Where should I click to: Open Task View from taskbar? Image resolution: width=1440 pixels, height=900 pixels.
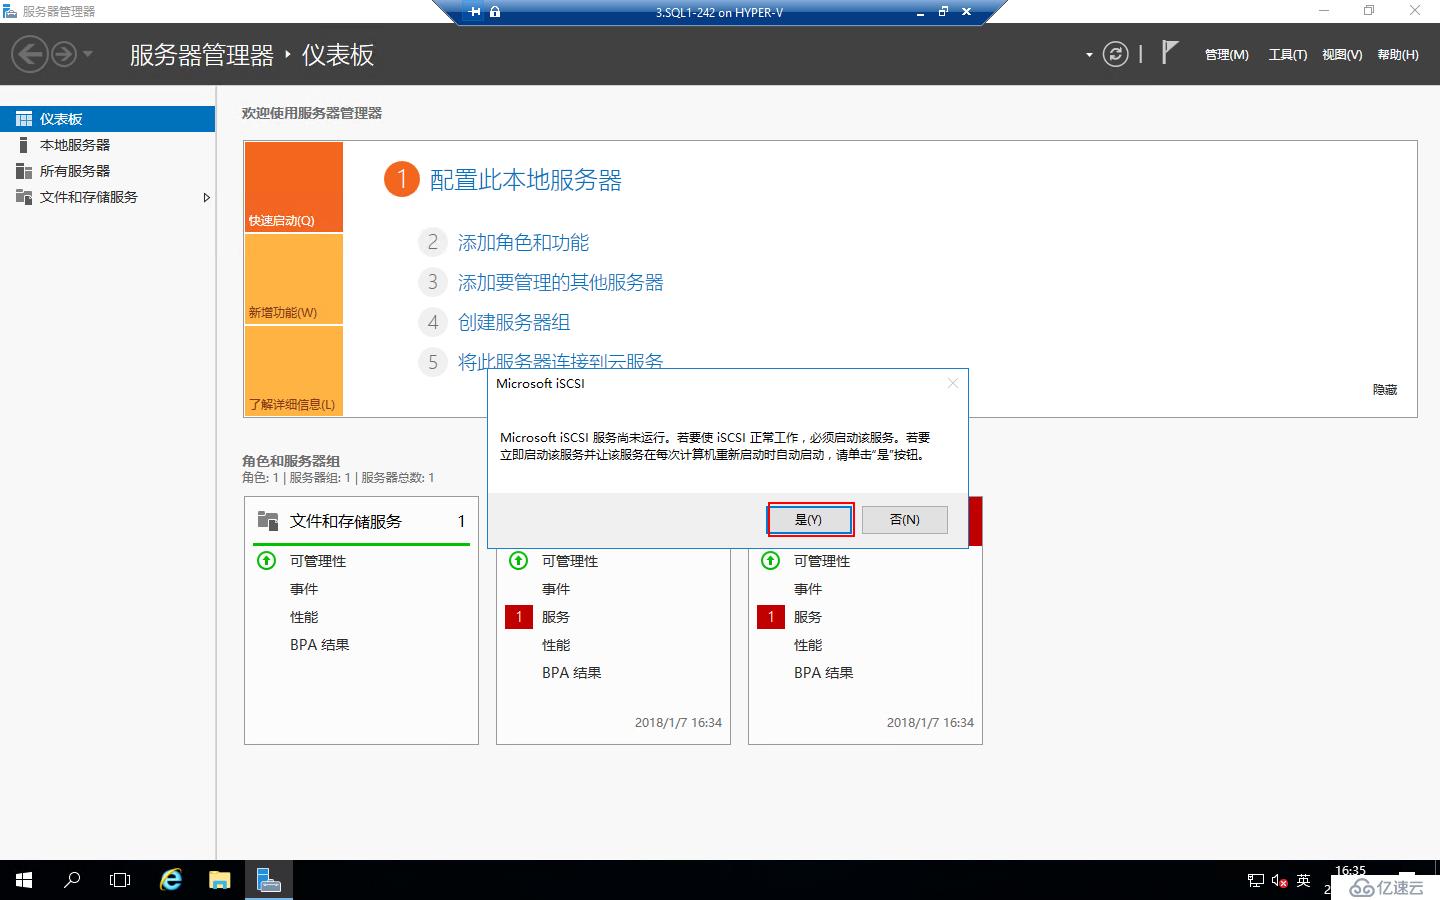pyautogui.click(x=120, y=880)
